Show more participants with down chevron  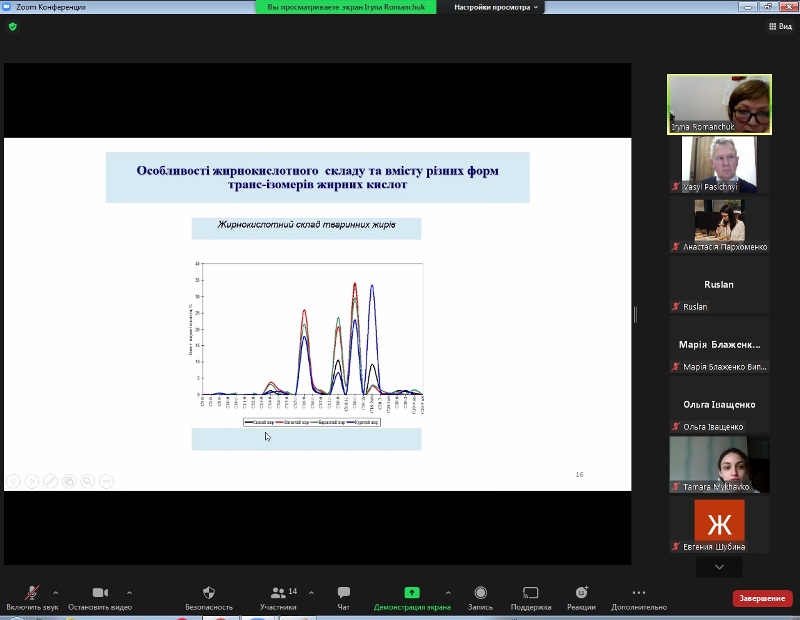719,567
